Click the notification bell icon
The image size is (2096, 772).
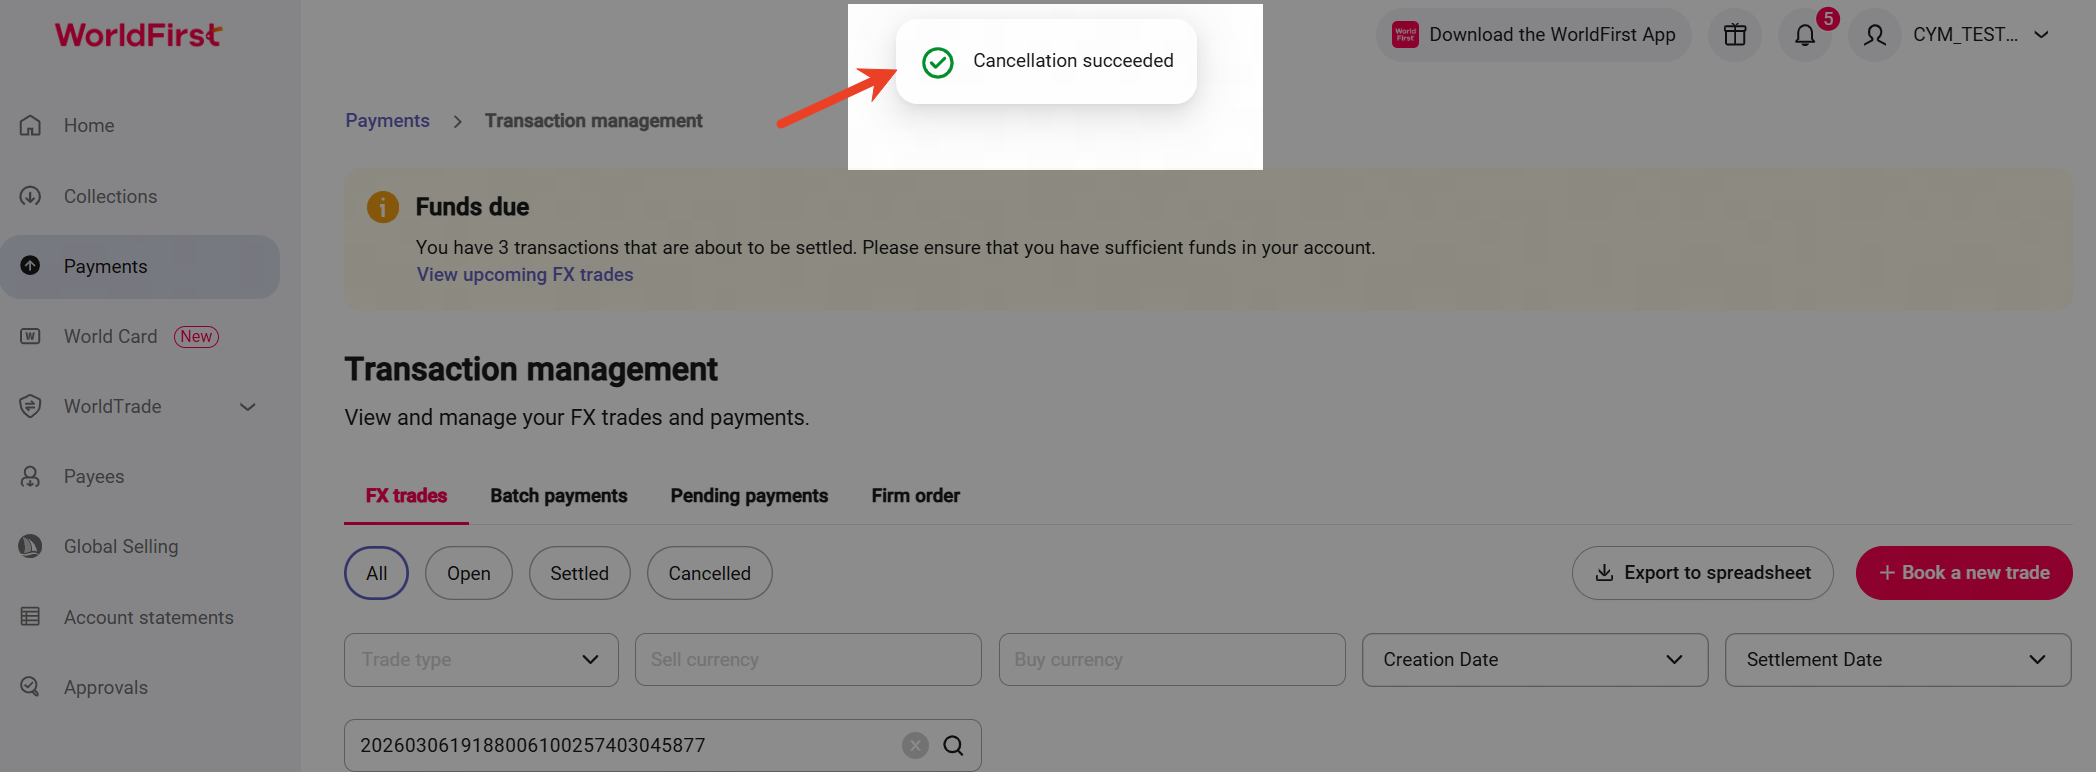[x=1804, y=36]
